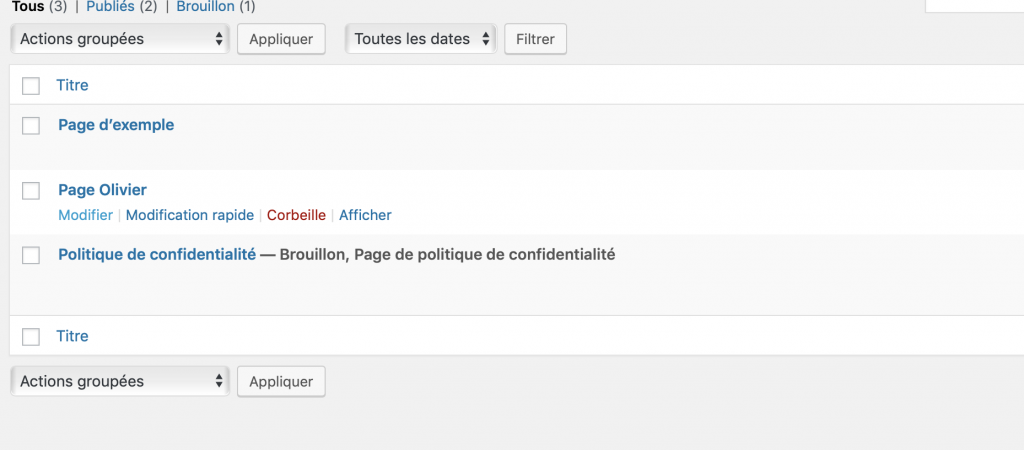This screenshot has width=1024, height=450.
Task: Click Afficher under Page Olivier
Action: point(365,215)
